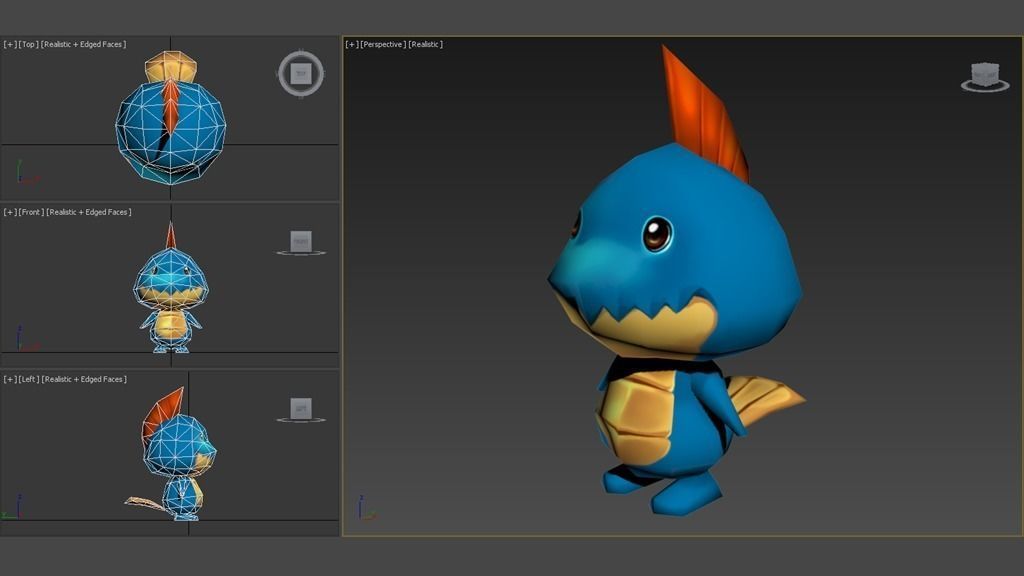Open the [Front] view label menu
Image resolution: width=1024 pixels, height=576 pixels.
tap(31, 212)
